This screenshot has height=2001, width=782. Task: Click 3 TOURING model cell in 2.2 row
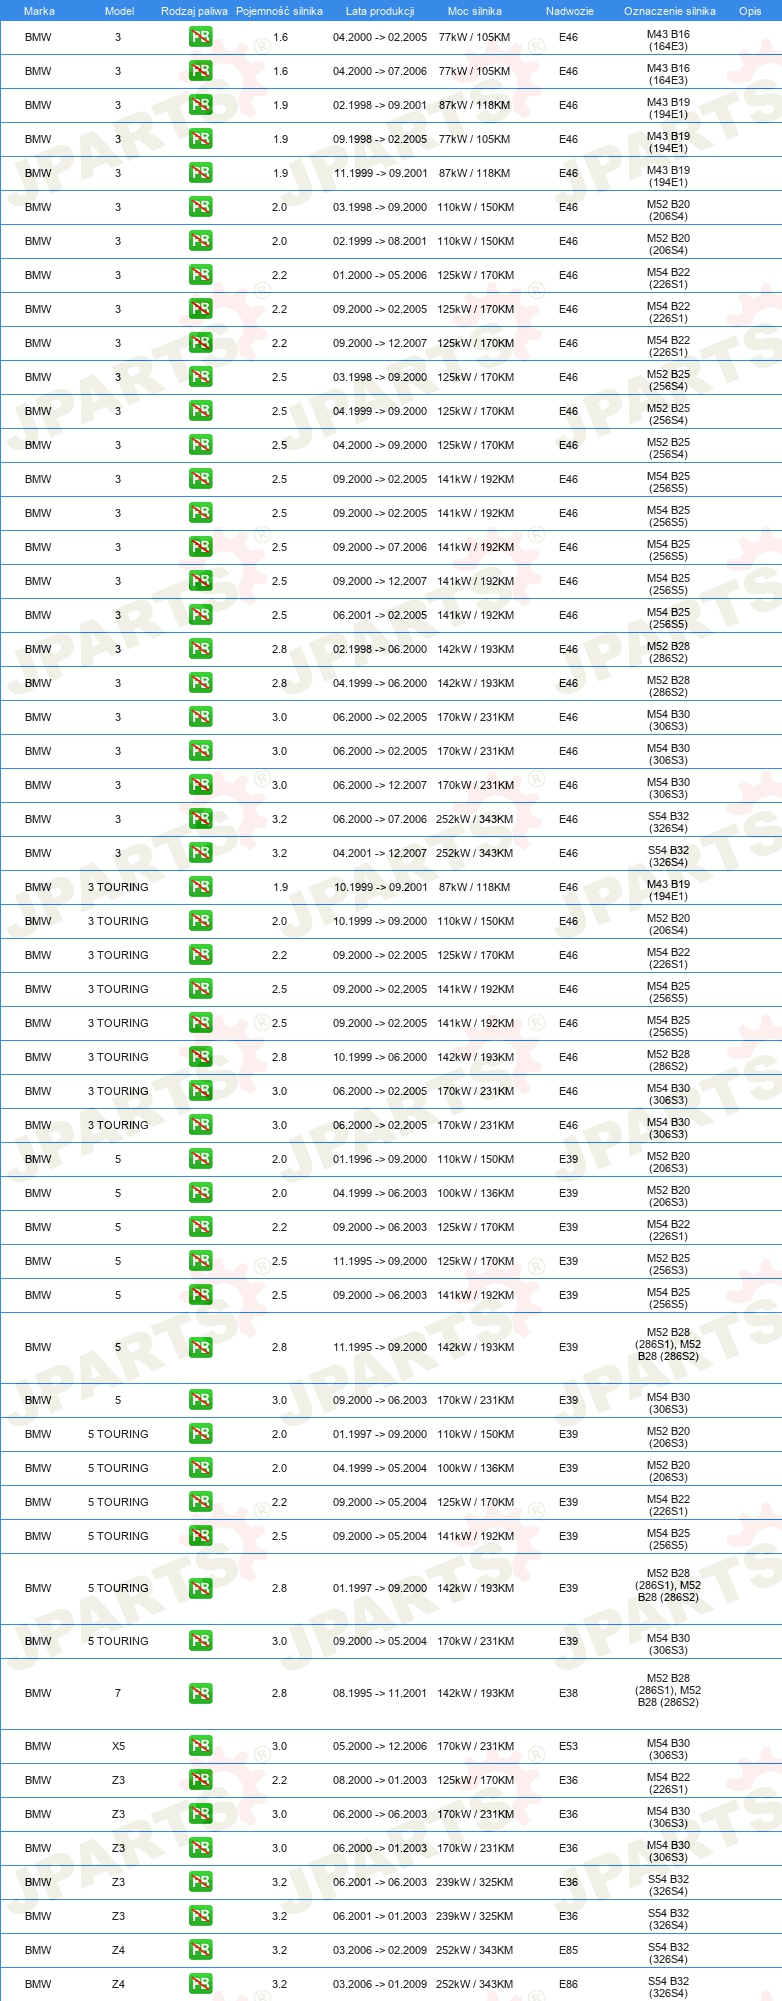pos(118,955)
